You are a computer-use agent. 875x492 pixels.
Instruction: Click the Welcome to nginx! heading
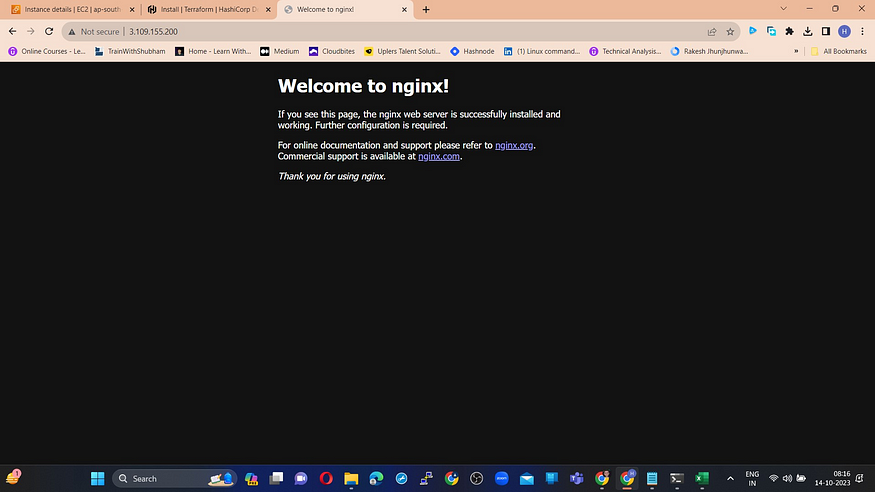(x=363, y=86)
